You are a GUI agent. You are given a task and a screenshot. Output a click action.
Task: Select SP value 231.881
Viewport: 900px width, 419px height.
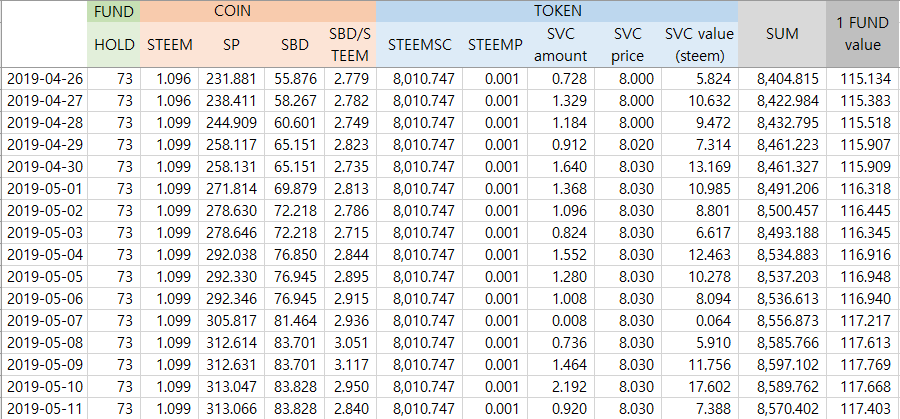231,79
